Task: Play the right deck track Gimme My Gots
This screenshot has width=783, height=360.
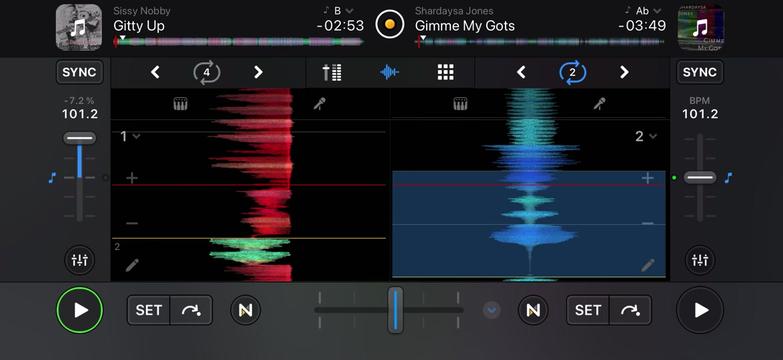Action: (700, 310)
